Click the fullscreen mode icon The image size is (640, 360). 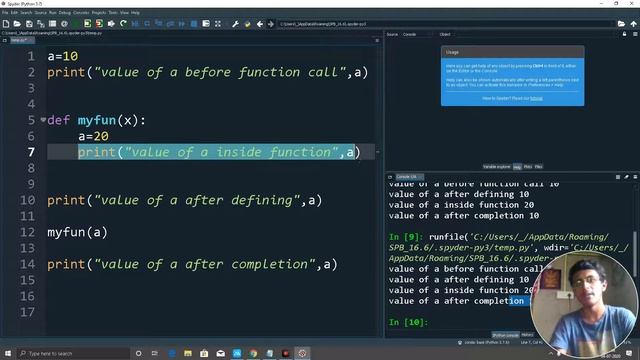point(218,24)
